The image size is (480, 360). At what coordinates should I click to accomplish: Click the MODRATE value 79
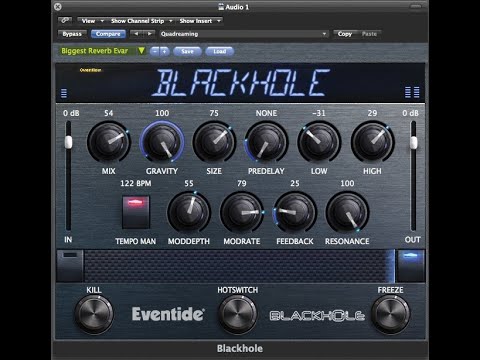point(242,183)
